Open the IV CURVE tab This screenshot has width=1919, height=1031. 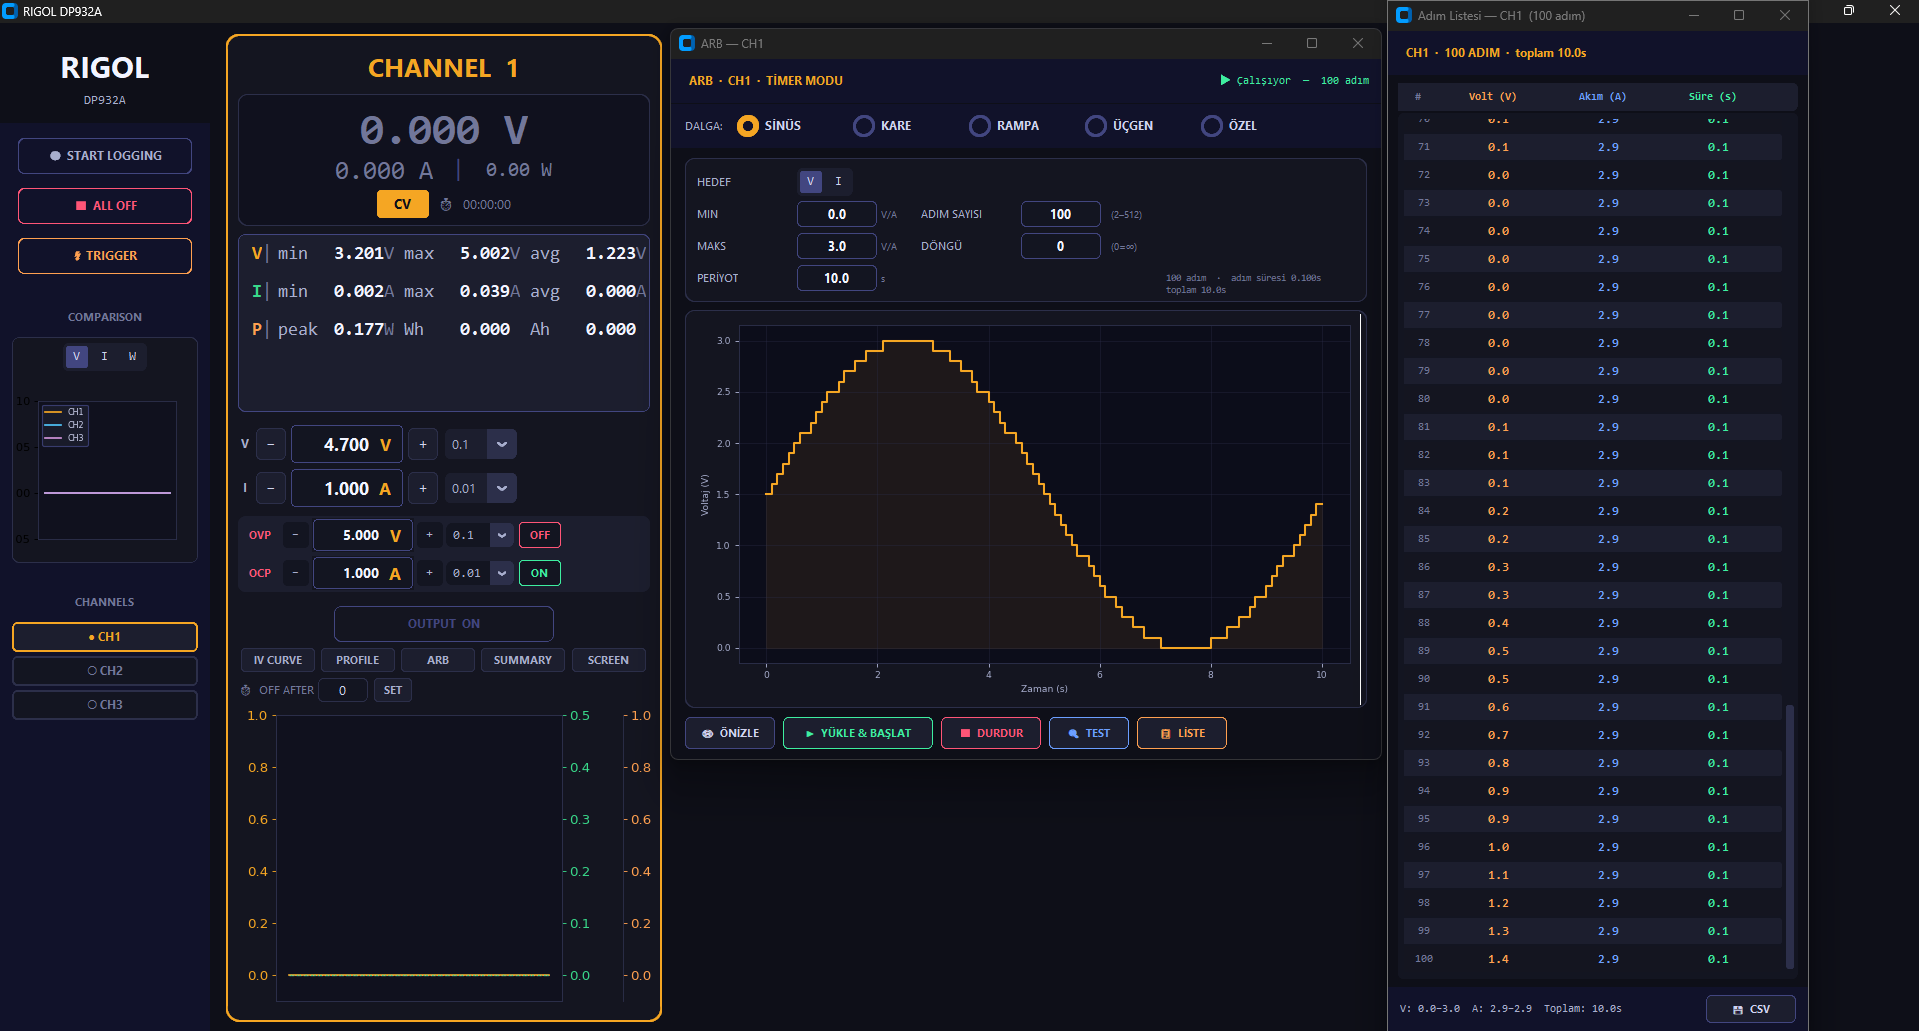click(x=277, y=660)
